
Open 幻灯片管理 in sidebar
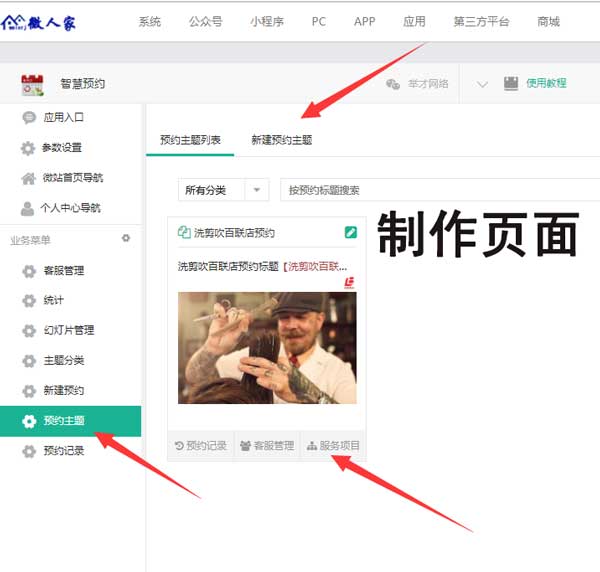click(x=69, y=330)
